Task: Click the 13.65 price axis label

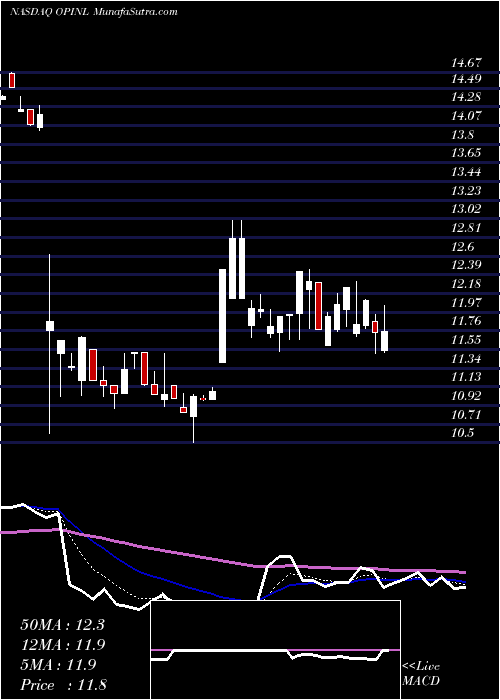Action: [467, 154]
